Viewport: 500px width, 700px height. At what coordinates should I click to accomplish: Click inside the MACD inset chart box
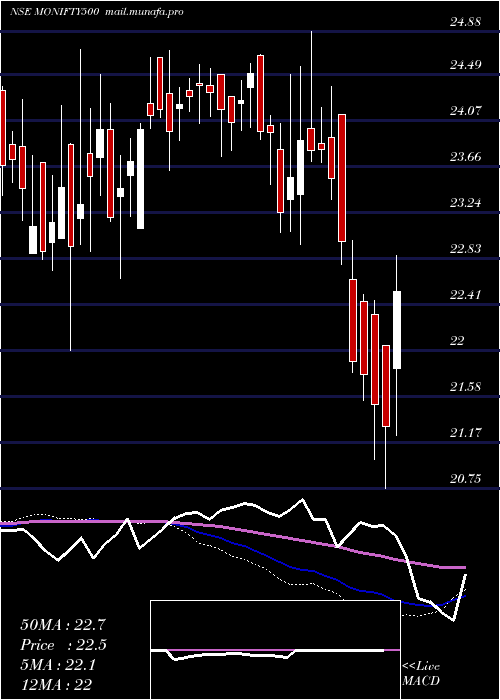point(275,650)
